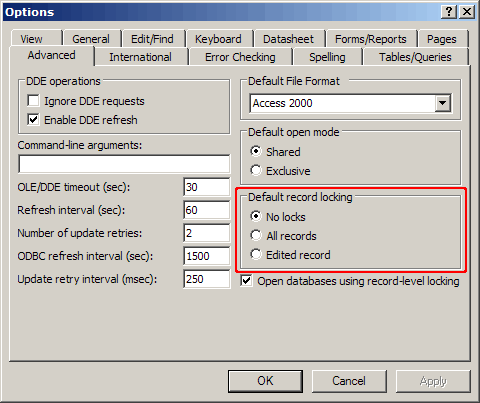
Task: Click Number of update retries field
Action: 206,233
